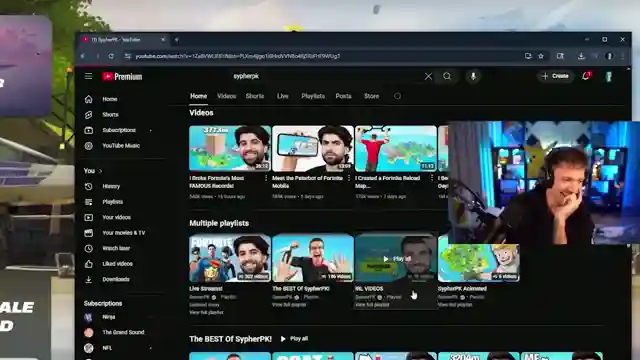Open the browser downloads icon
The image size is (640, 360).
coord(581,56)
